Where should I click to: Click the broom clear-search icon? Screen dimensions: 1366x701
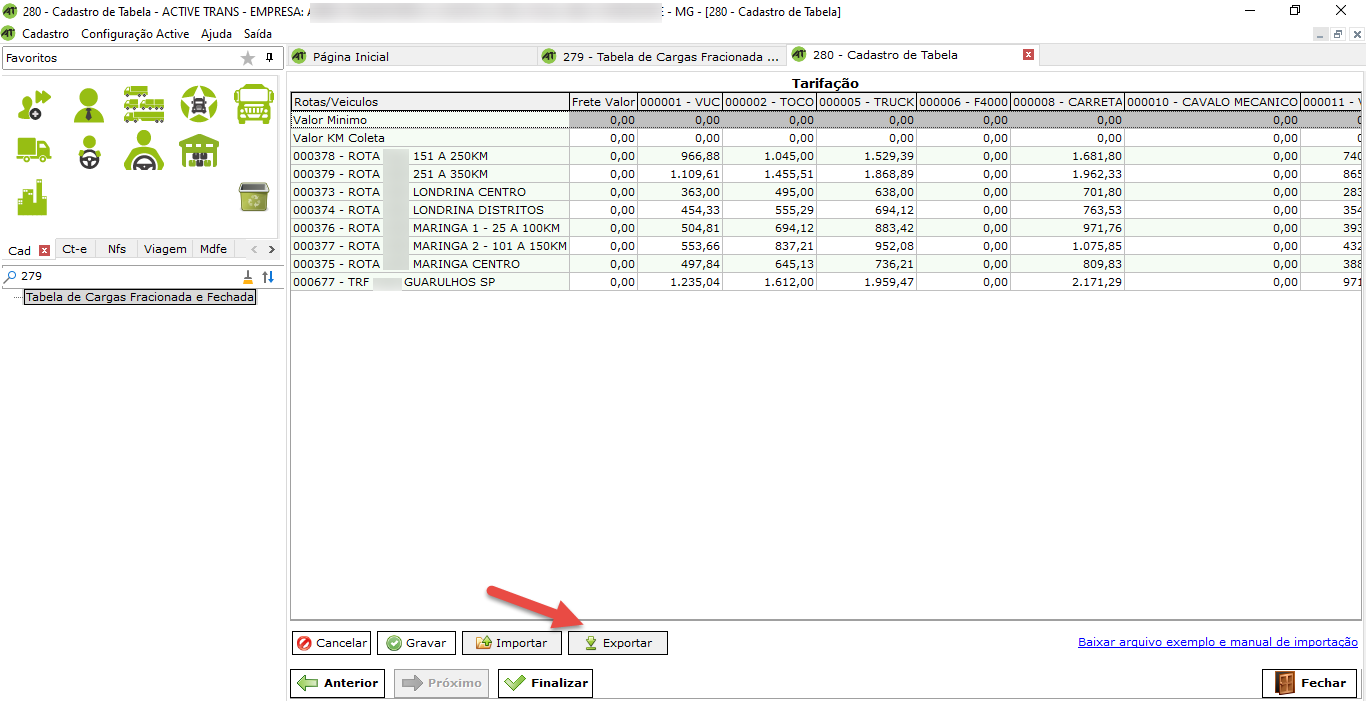pyautogui.click(x=248, y=277)
